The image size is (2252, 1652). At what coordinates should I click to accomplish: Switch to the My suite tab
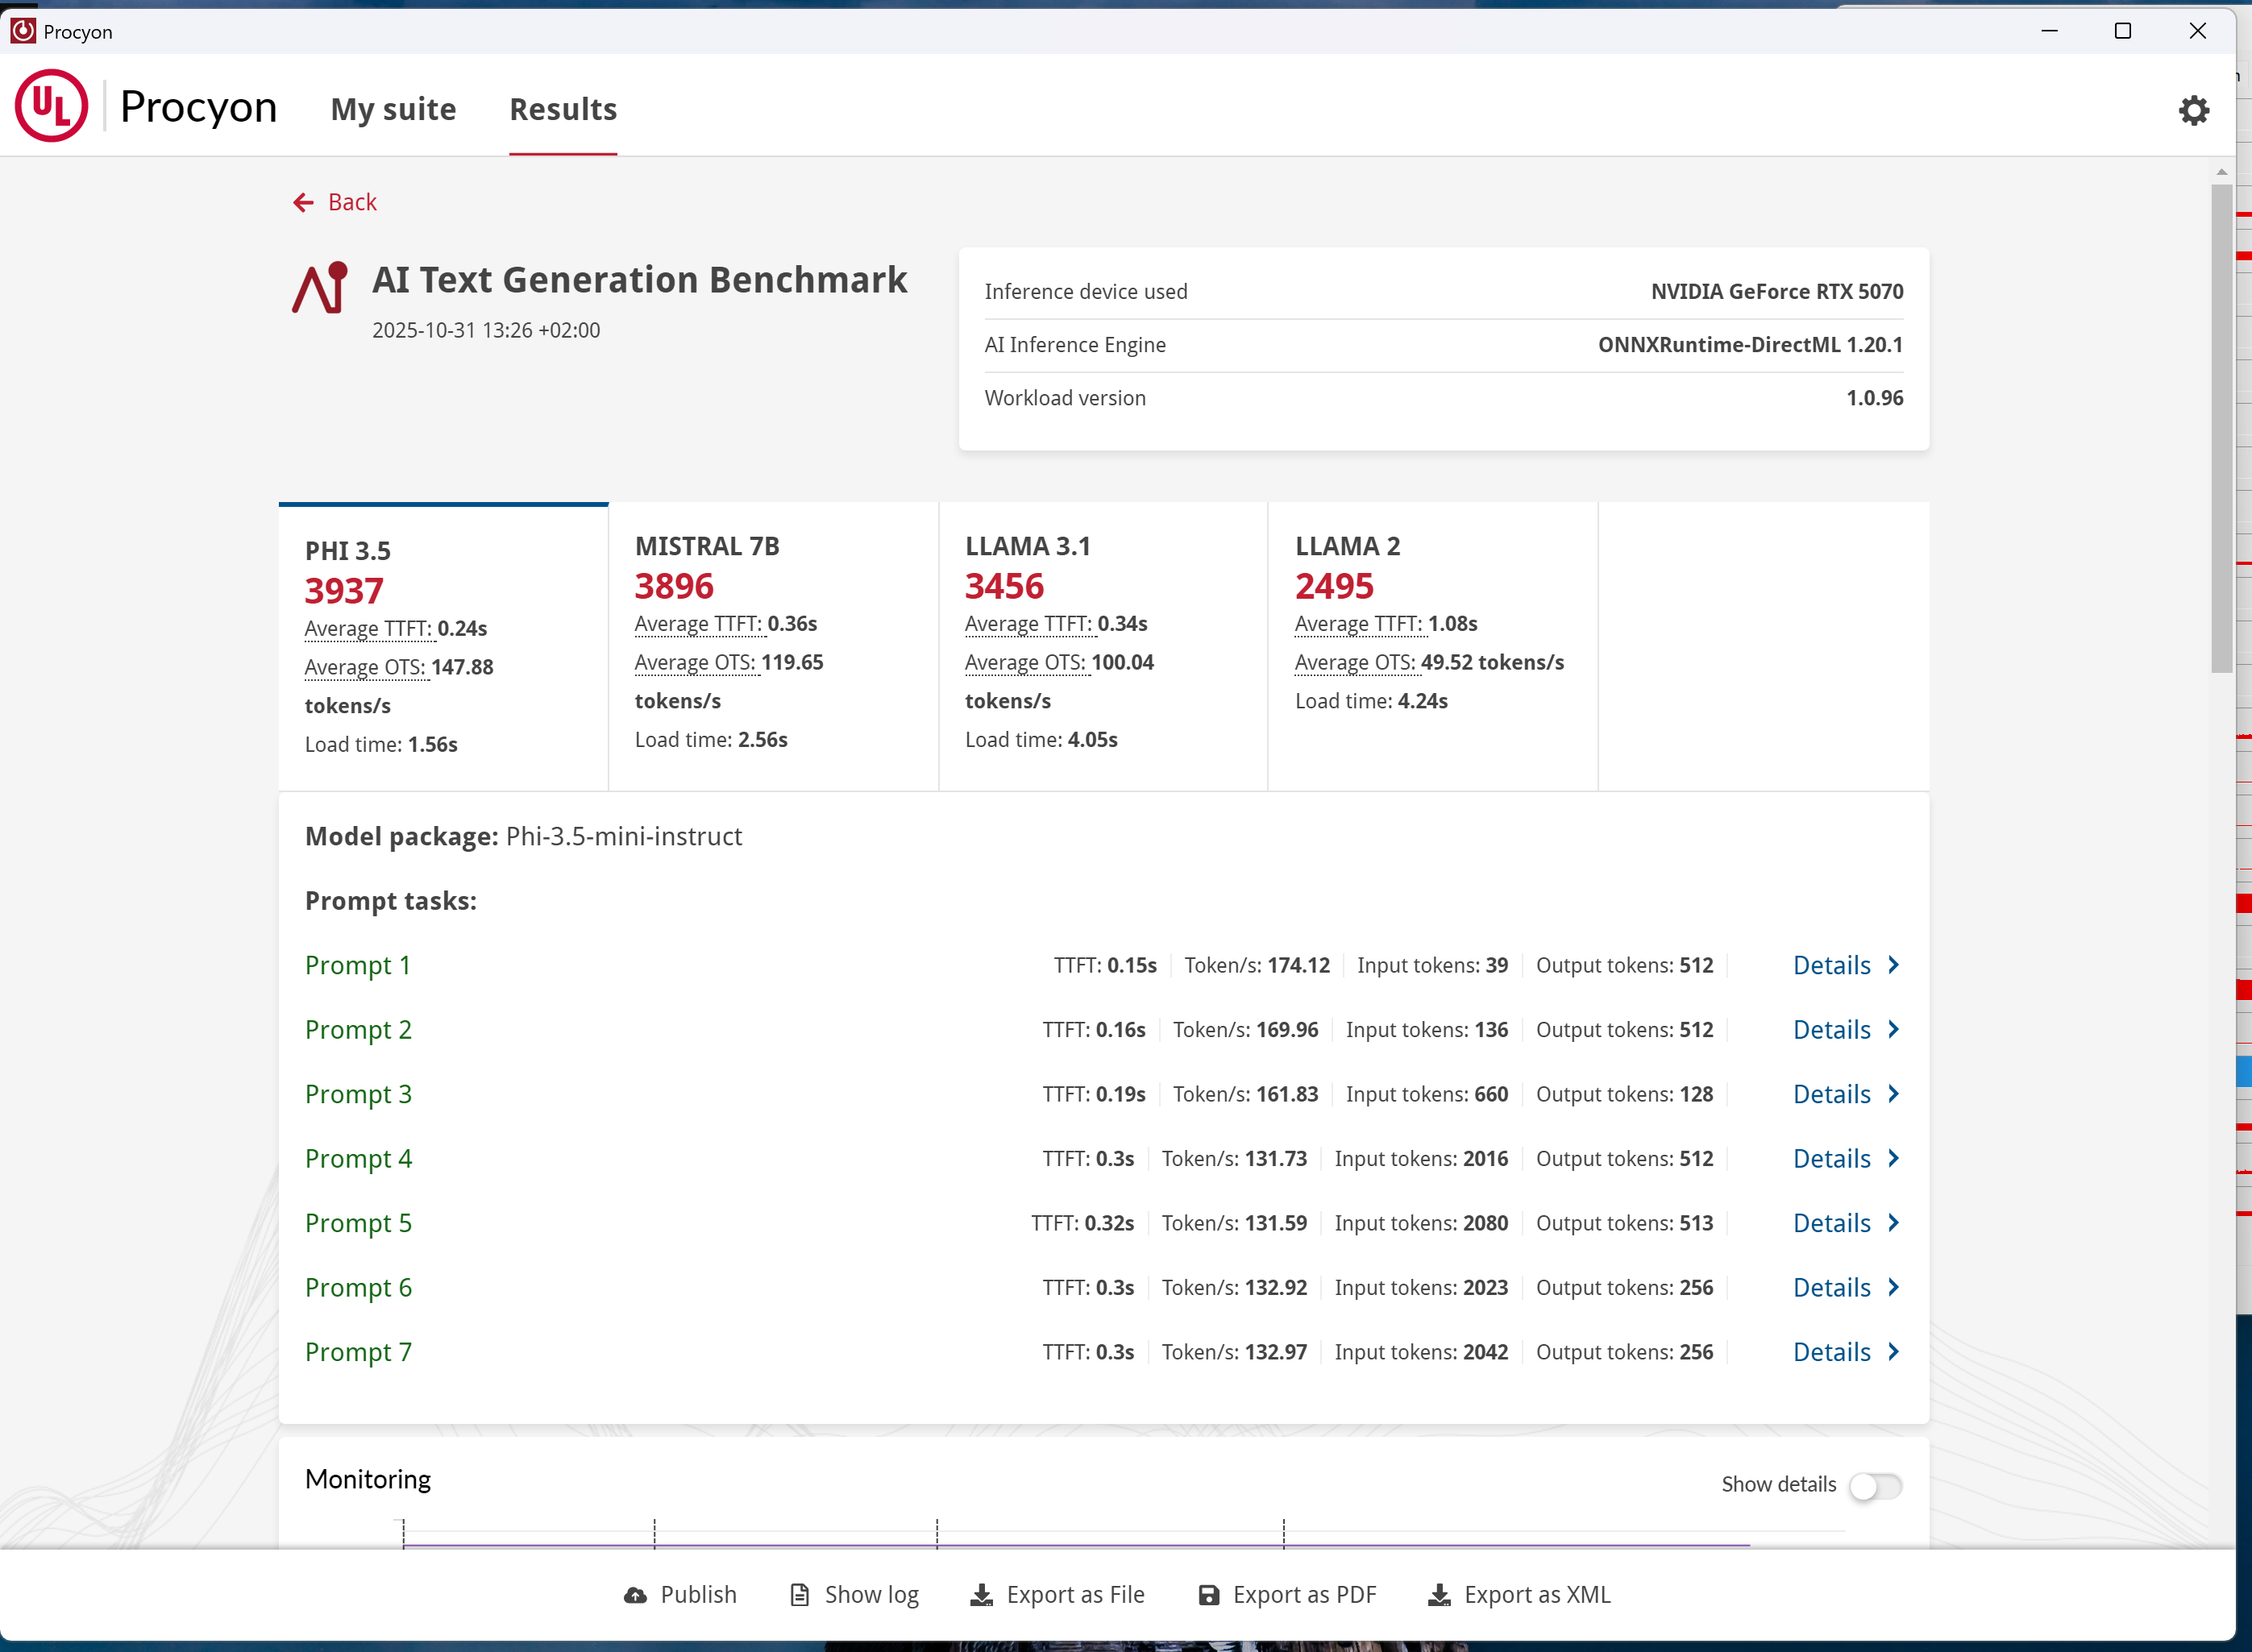coord(393,109)
